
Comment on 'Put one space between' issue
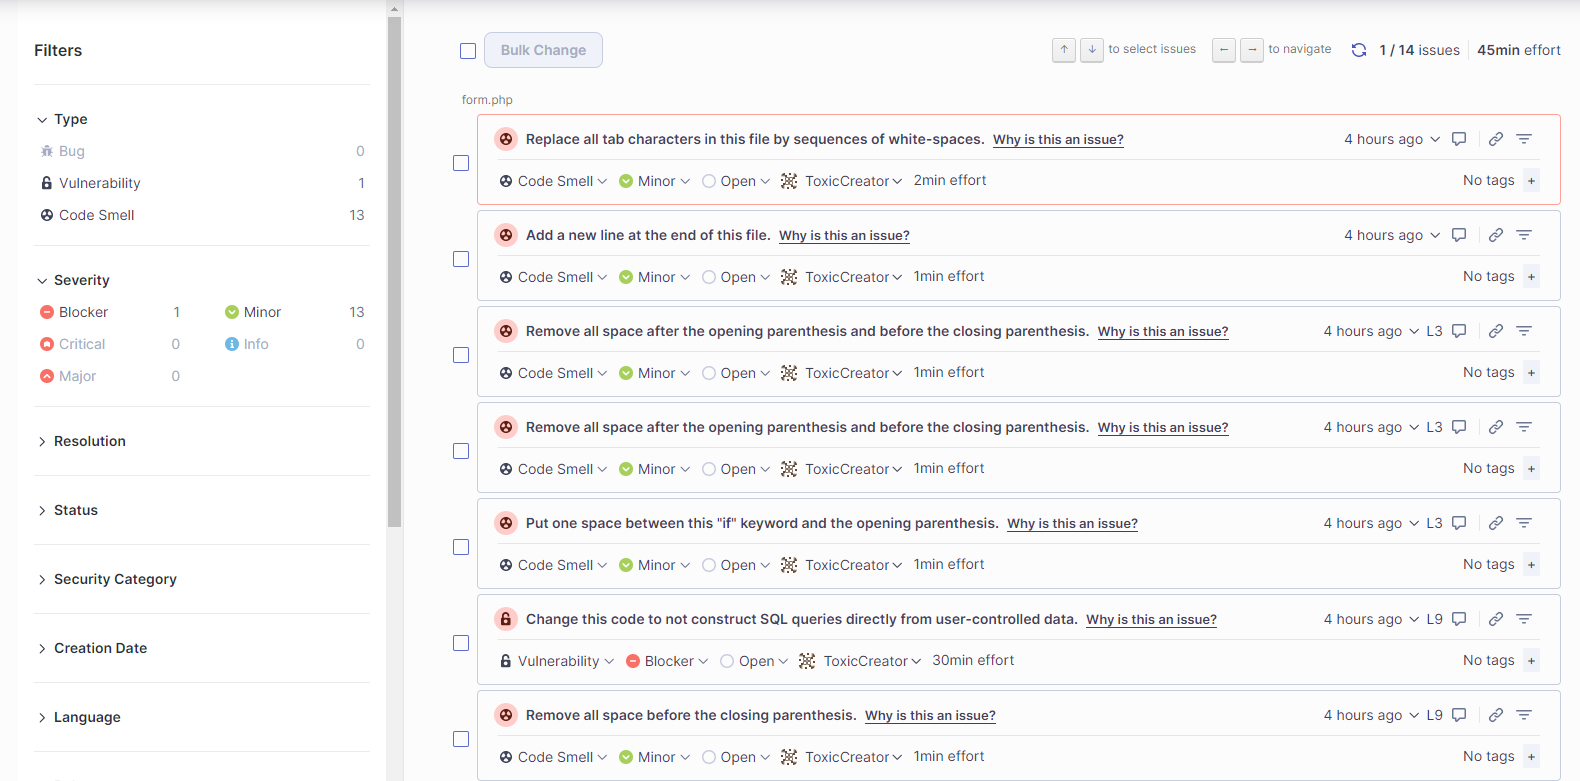click(x=1459, y=523)
